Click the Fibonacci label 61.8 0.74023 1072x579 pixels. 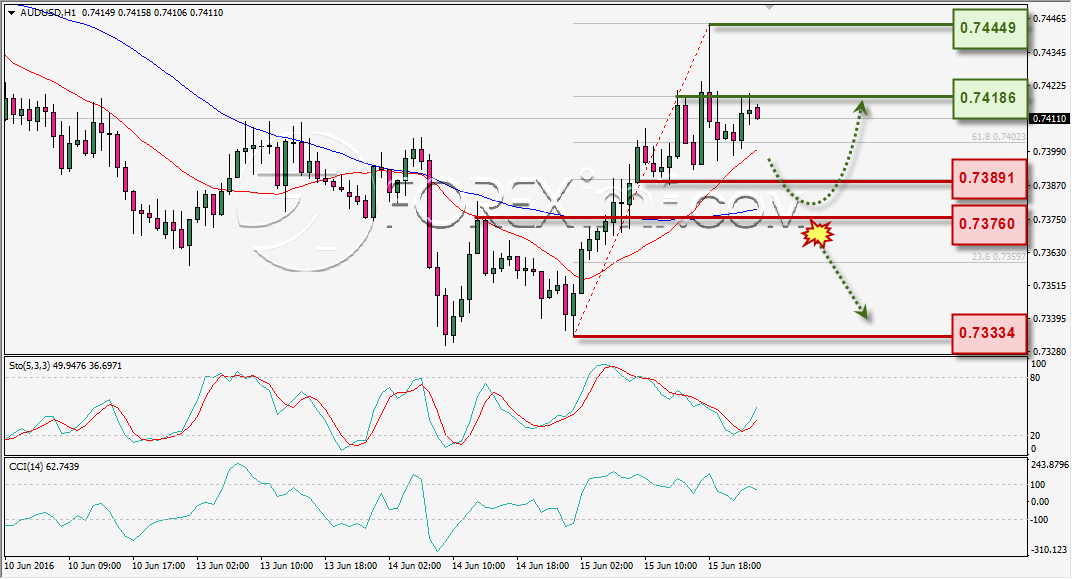click(998, 137)
